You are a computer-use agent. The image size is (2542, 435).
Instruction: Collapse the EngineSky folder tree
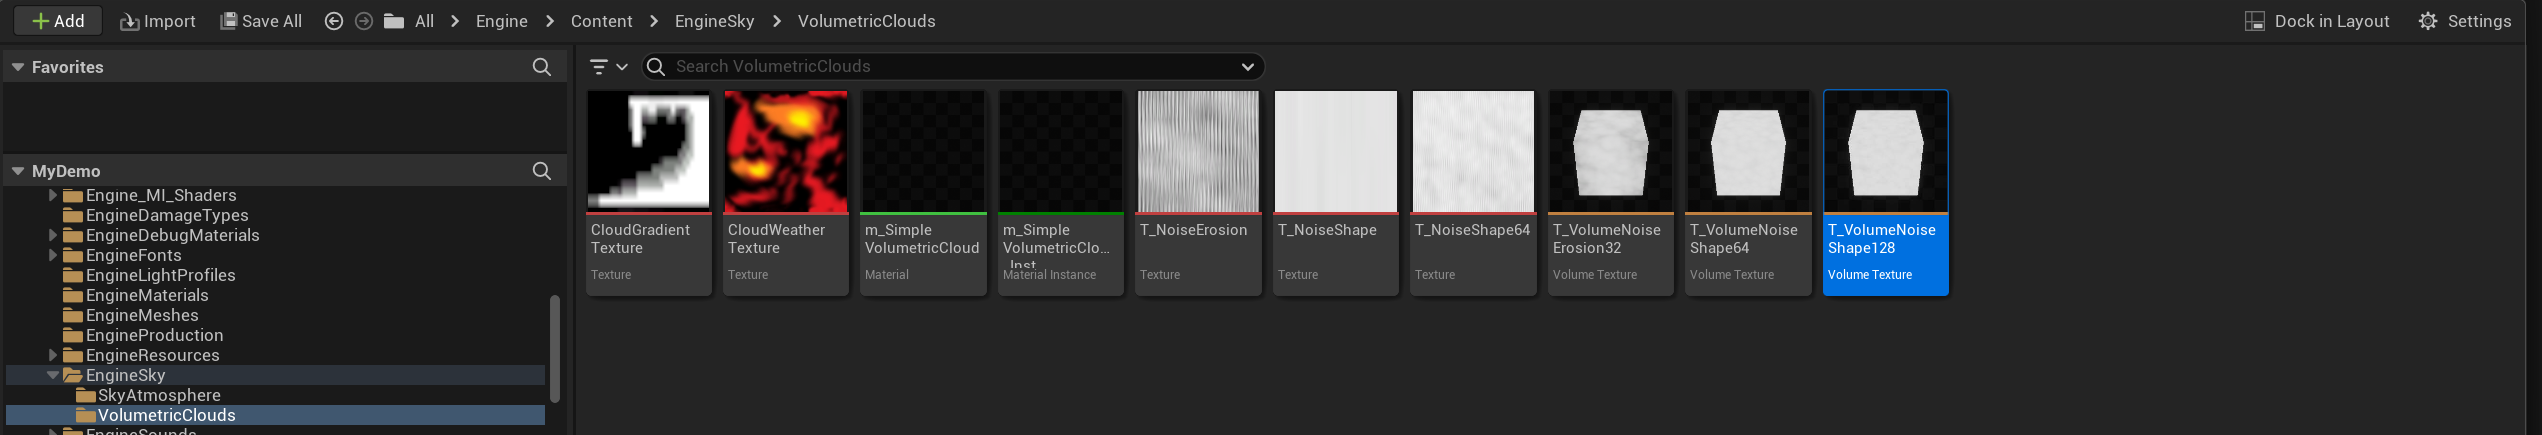(x=53, y=375)
